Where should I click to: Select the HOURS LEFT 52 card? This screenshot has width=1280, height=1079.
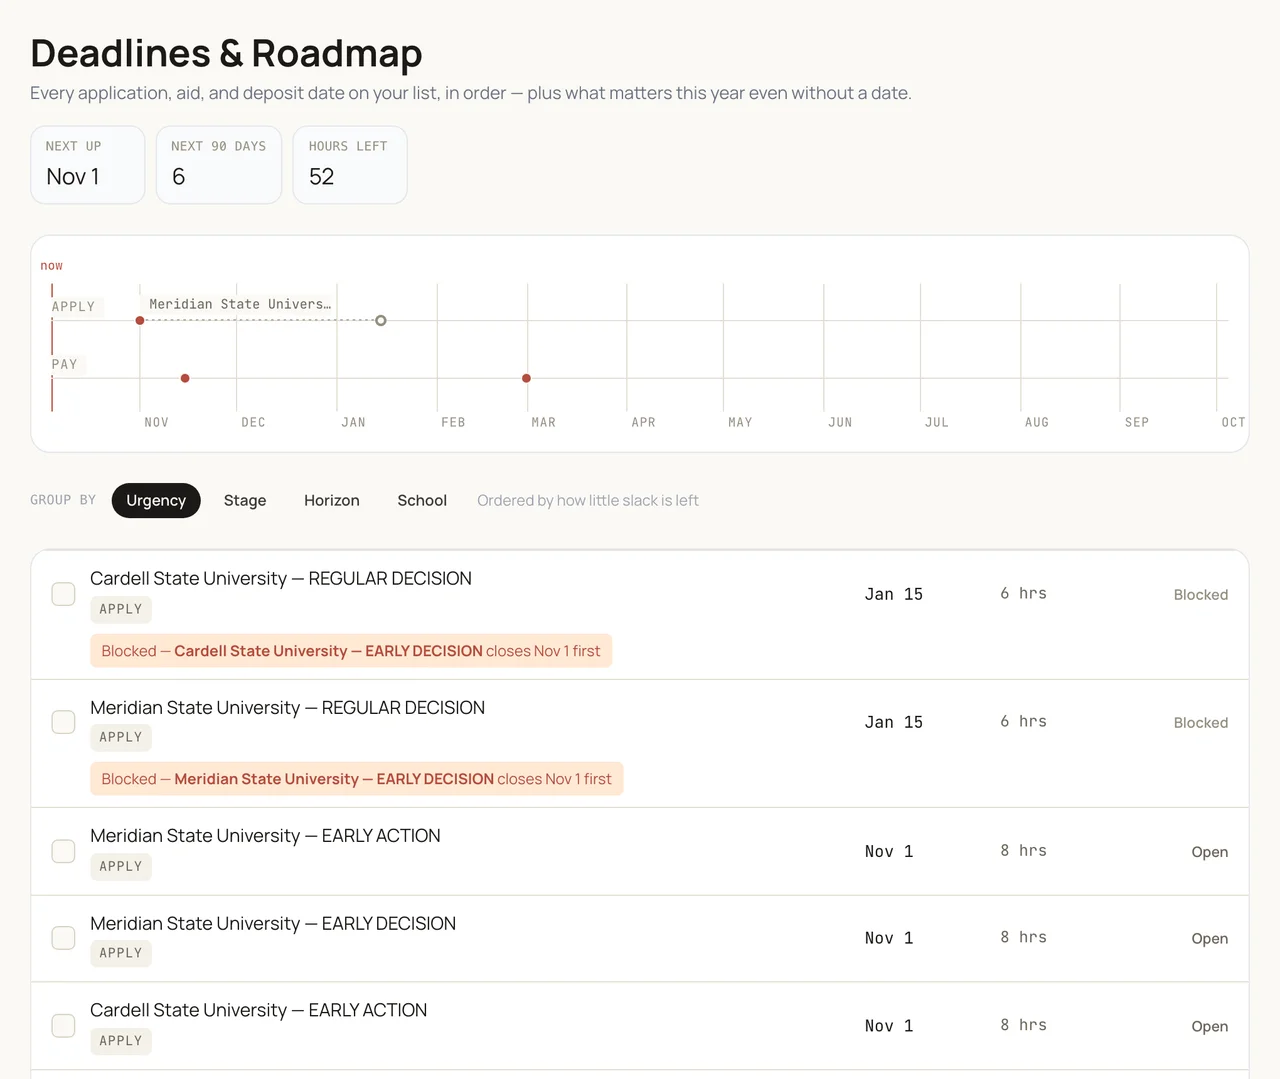[350, 165]
